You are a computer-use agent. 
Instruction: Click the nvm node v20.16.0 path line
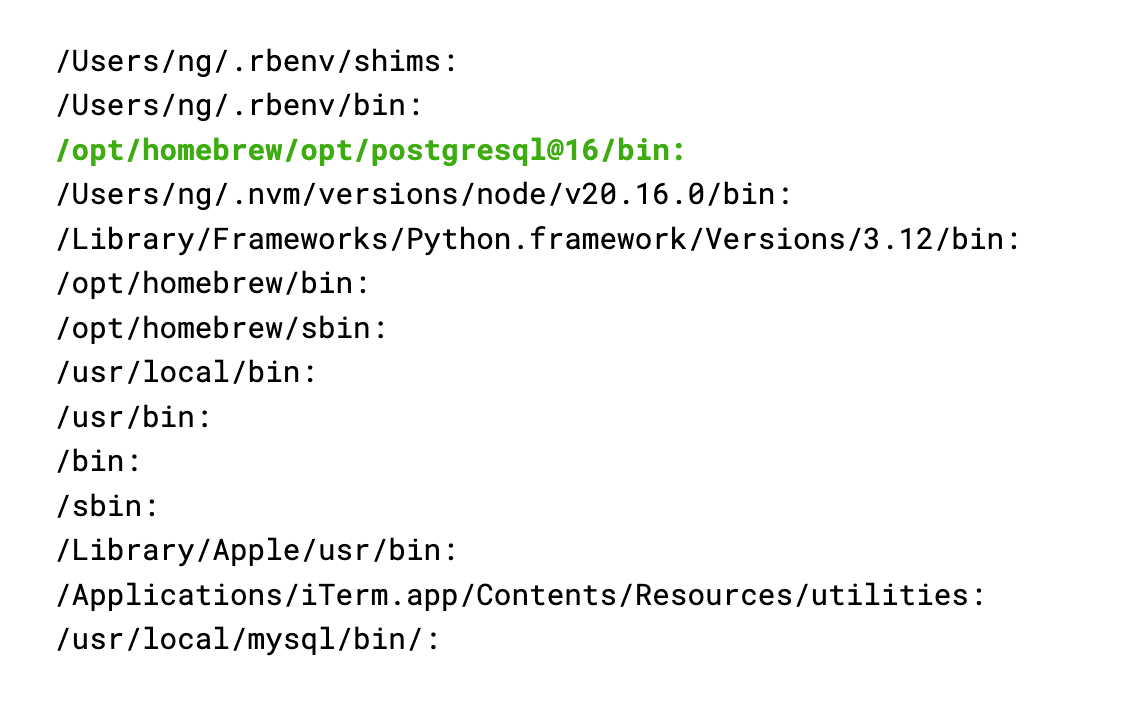(424, 195)
